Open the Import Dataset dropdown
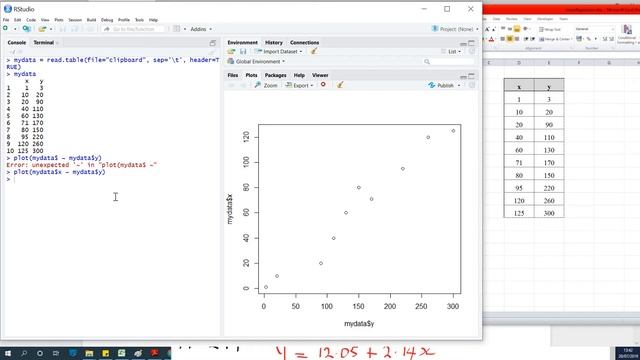640x360 pixels. coord(279,51)
